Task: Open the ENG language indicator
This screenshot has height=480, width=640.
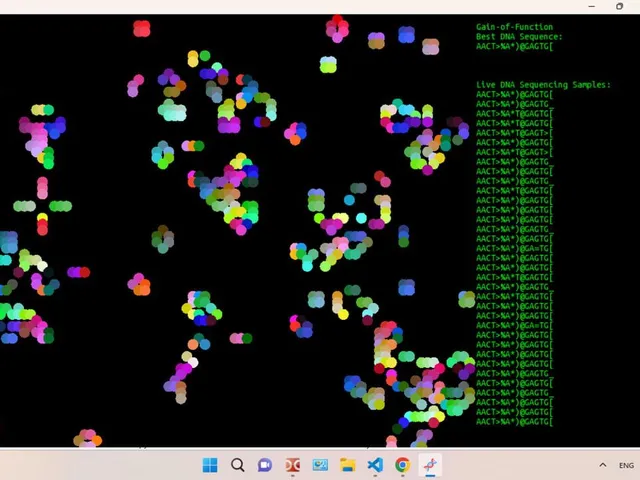Action: click(627, 465)
